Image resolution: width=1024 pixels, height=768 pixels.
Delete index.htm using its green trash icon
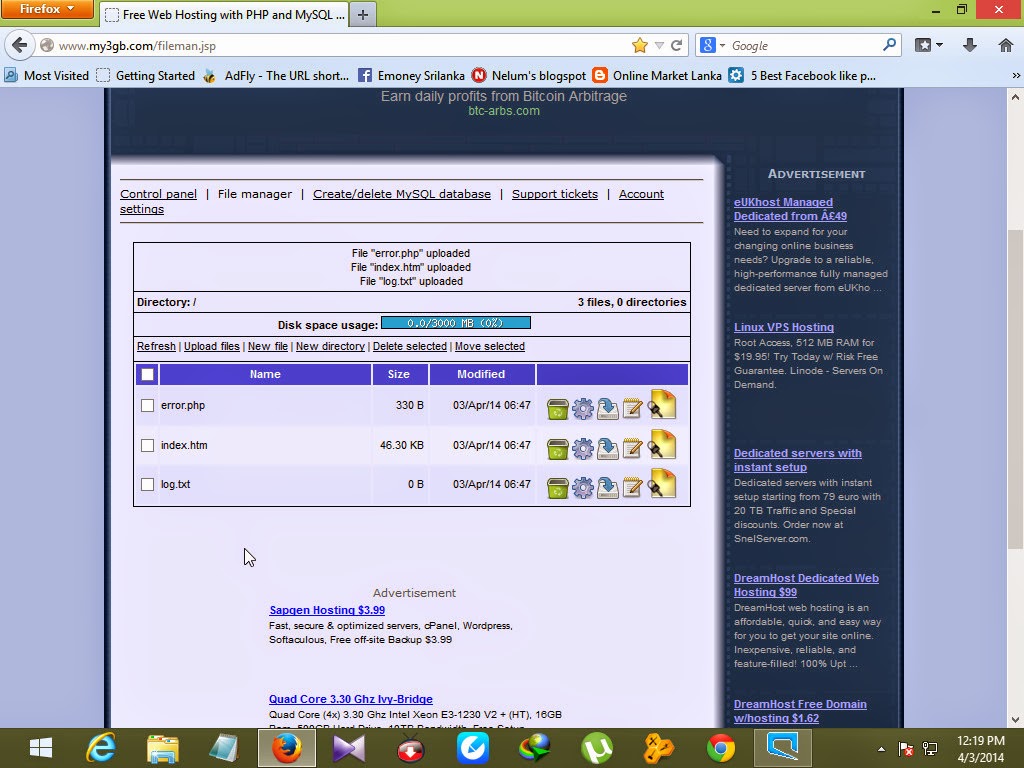(557, 449)
